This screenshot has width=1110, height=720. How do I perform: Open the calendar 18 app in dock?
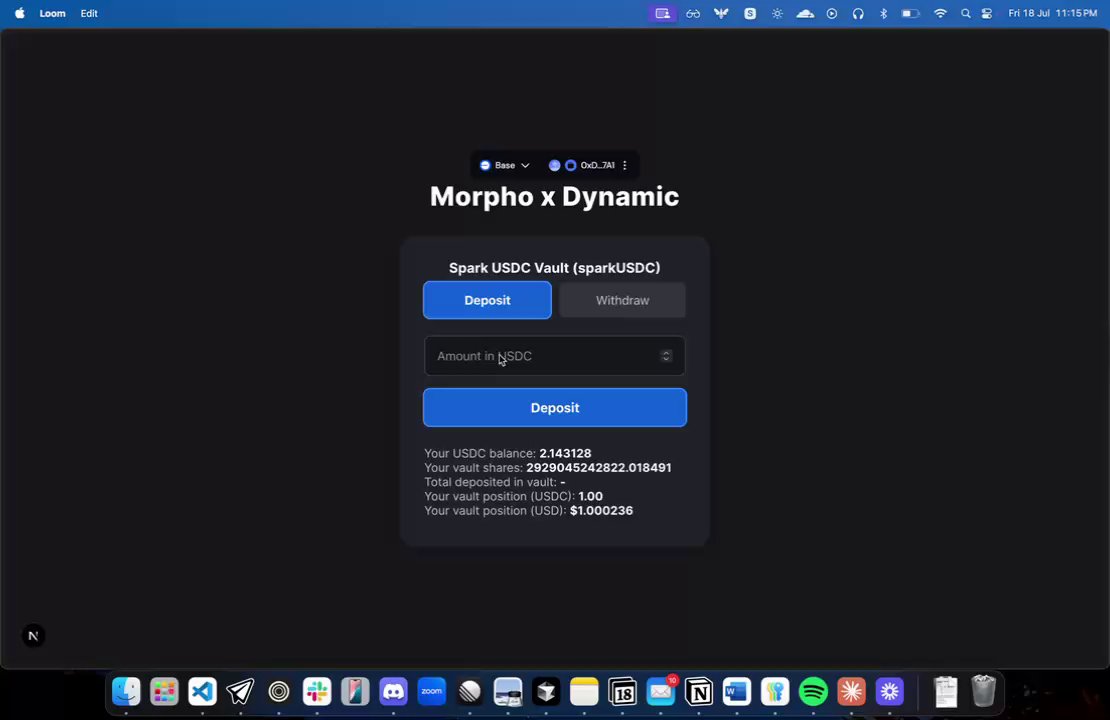[622, 692]
